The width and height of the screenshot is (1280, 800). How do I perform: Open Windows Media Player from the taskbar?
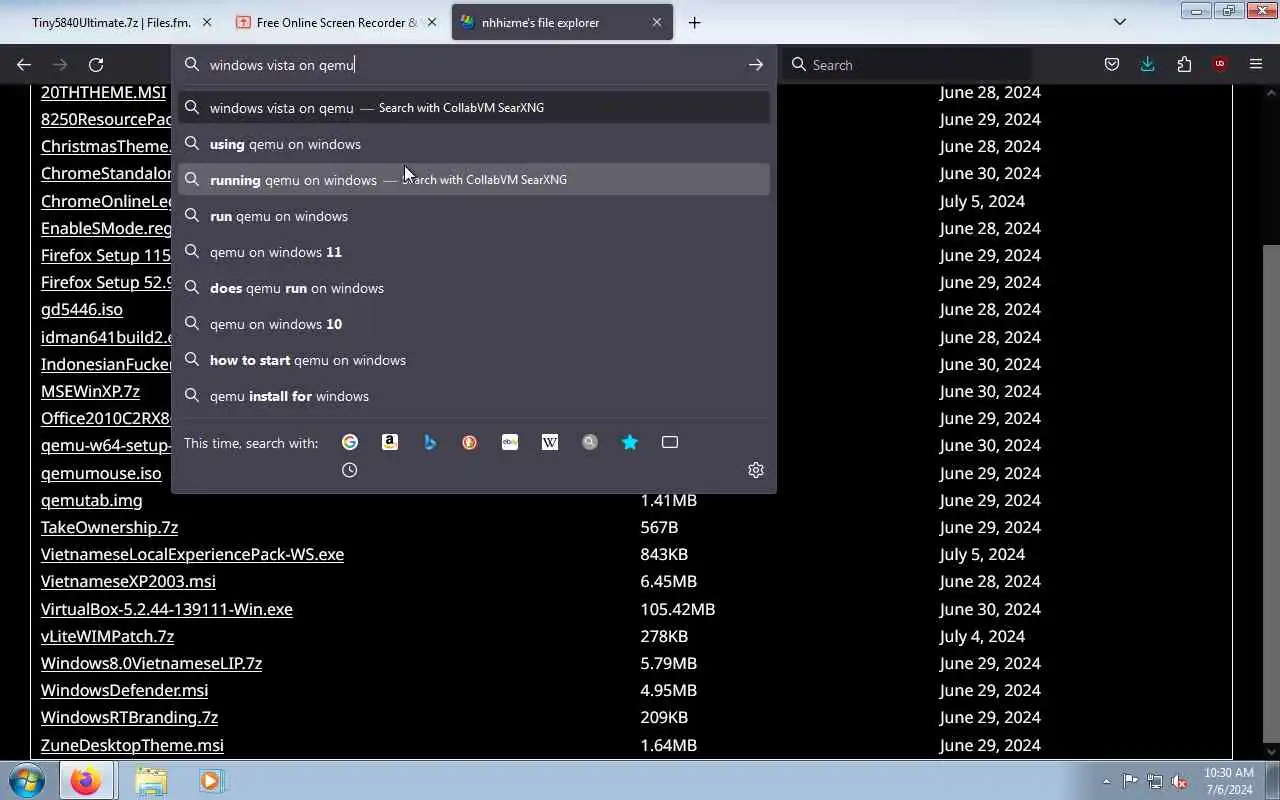(x=210, y=780)
